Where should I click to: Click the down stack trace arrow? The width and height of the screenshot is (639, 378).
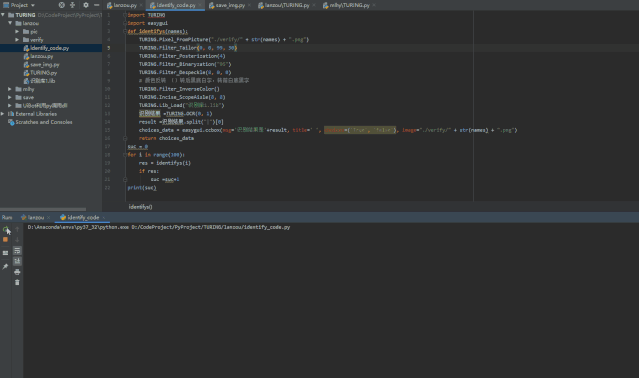tap(17, 240)
